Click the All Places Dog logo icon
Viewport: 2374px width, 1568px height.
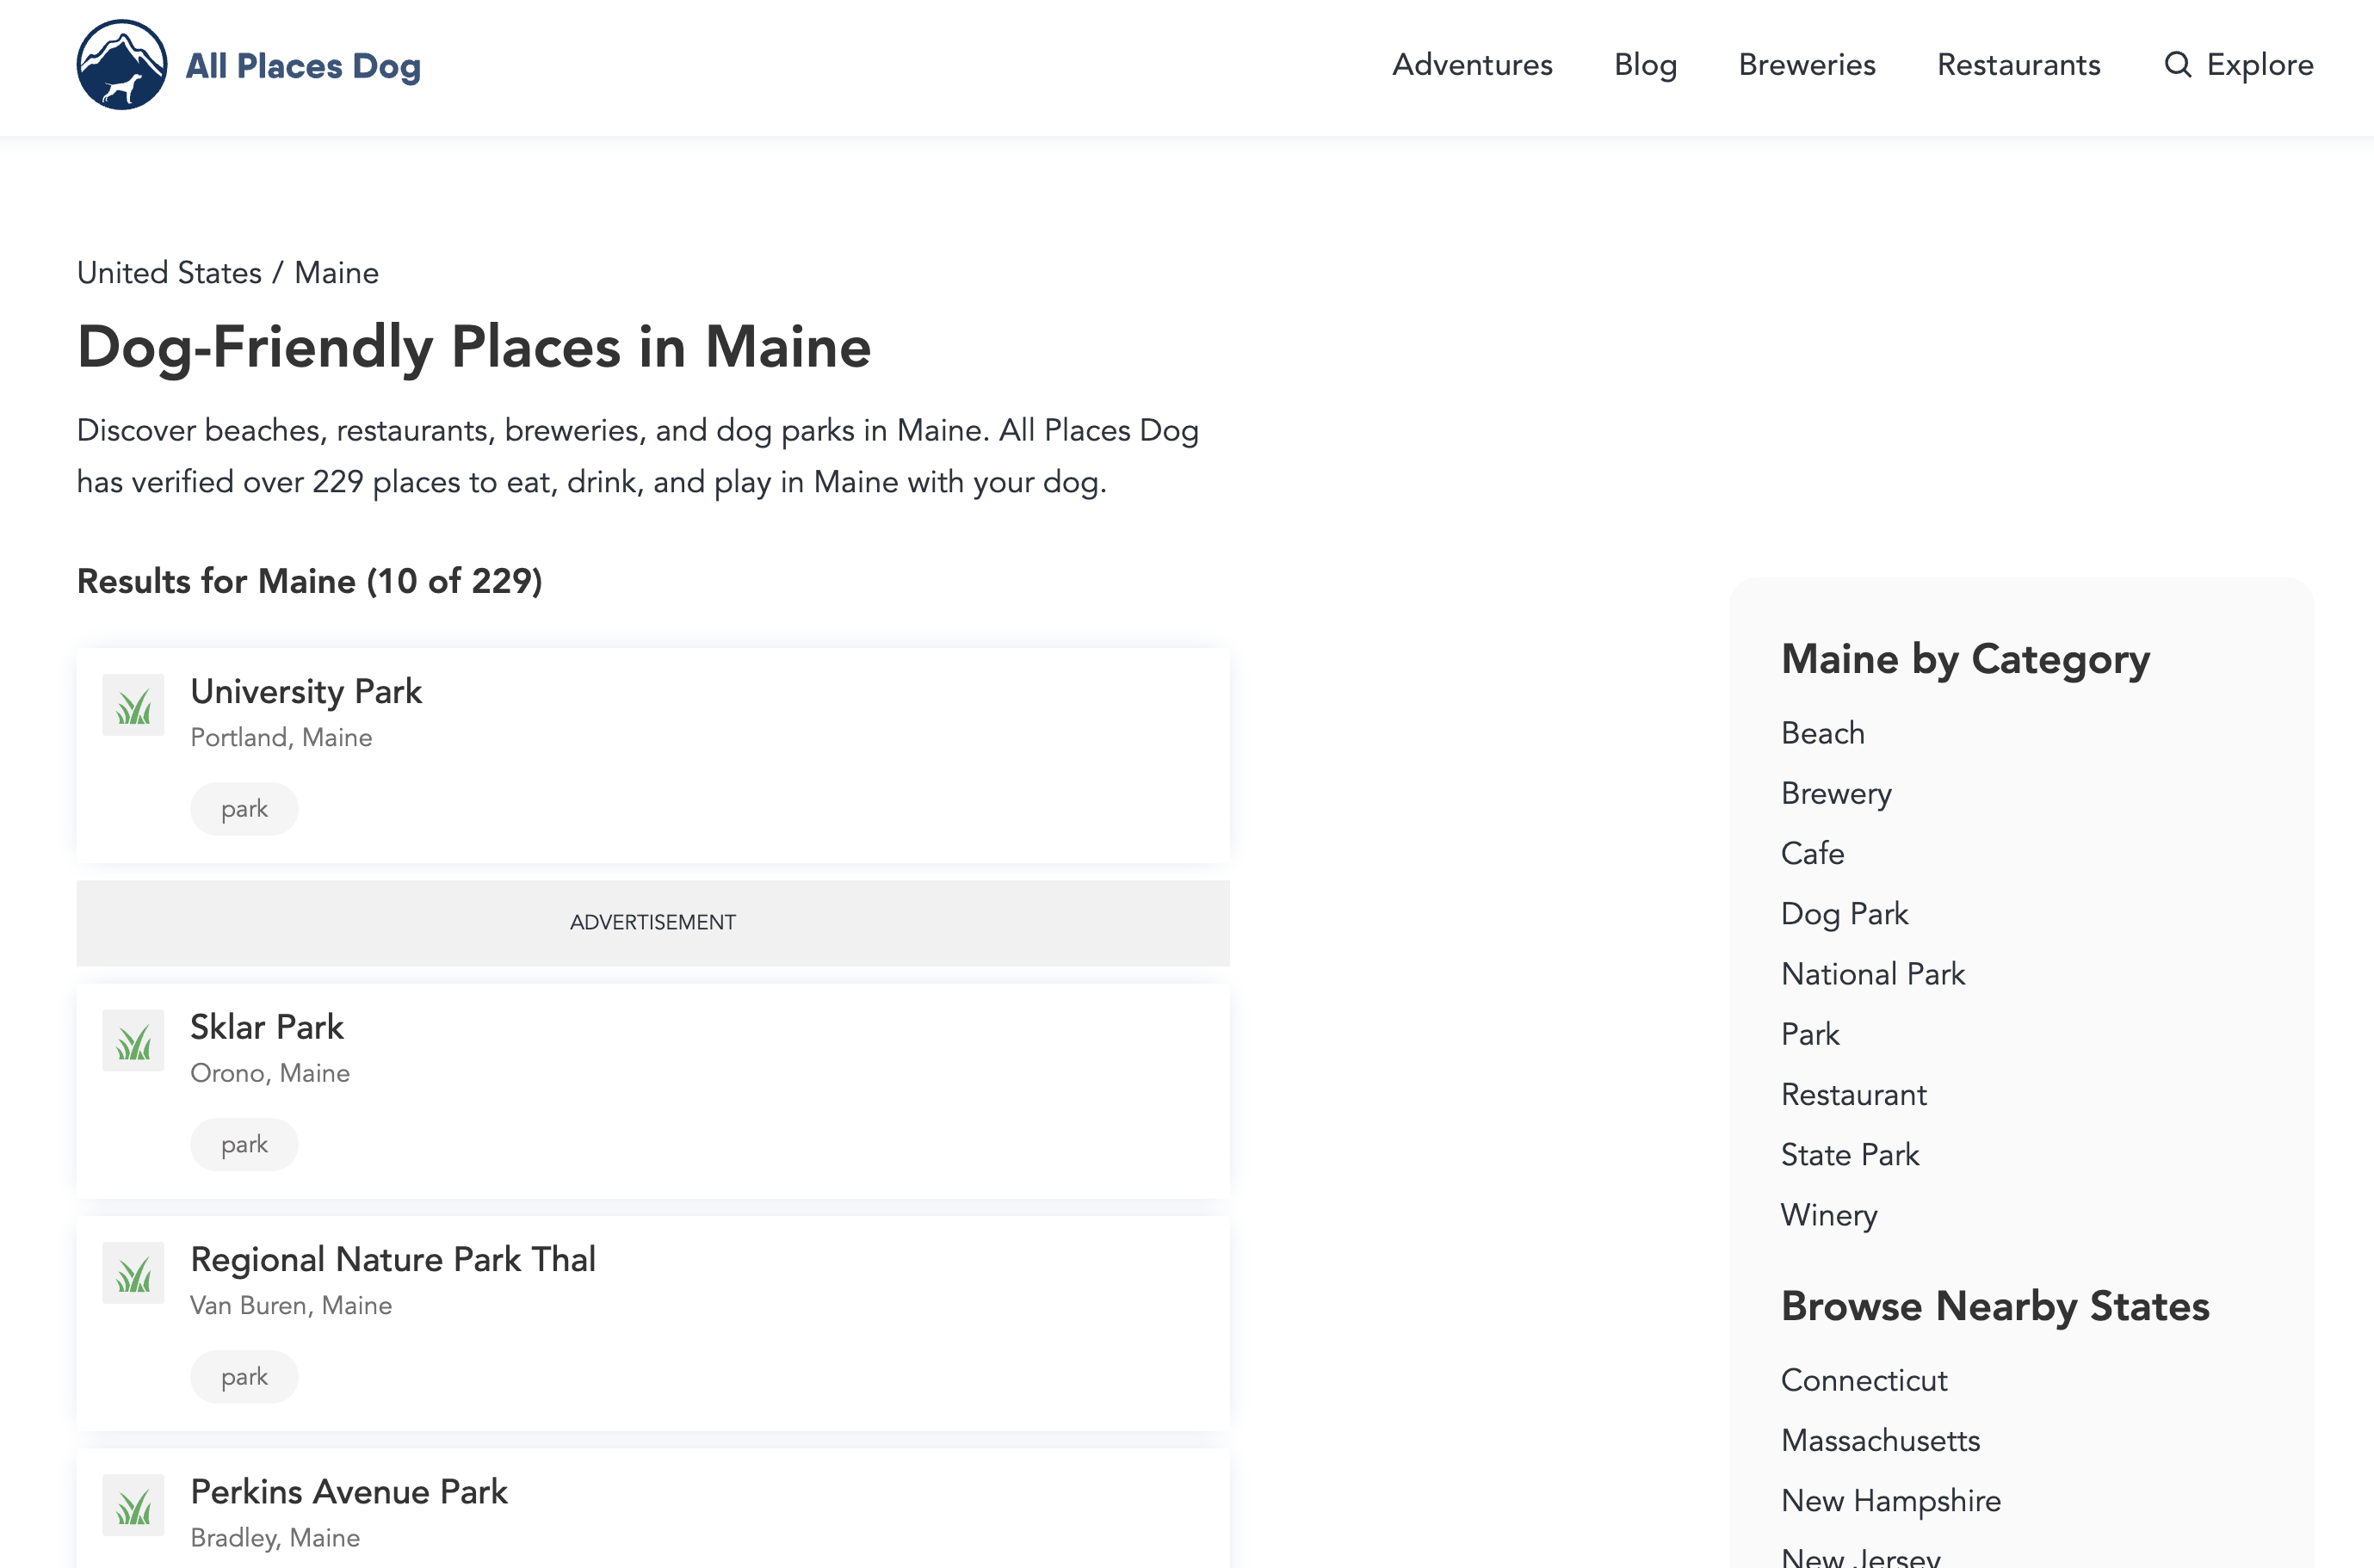(121, 65)
